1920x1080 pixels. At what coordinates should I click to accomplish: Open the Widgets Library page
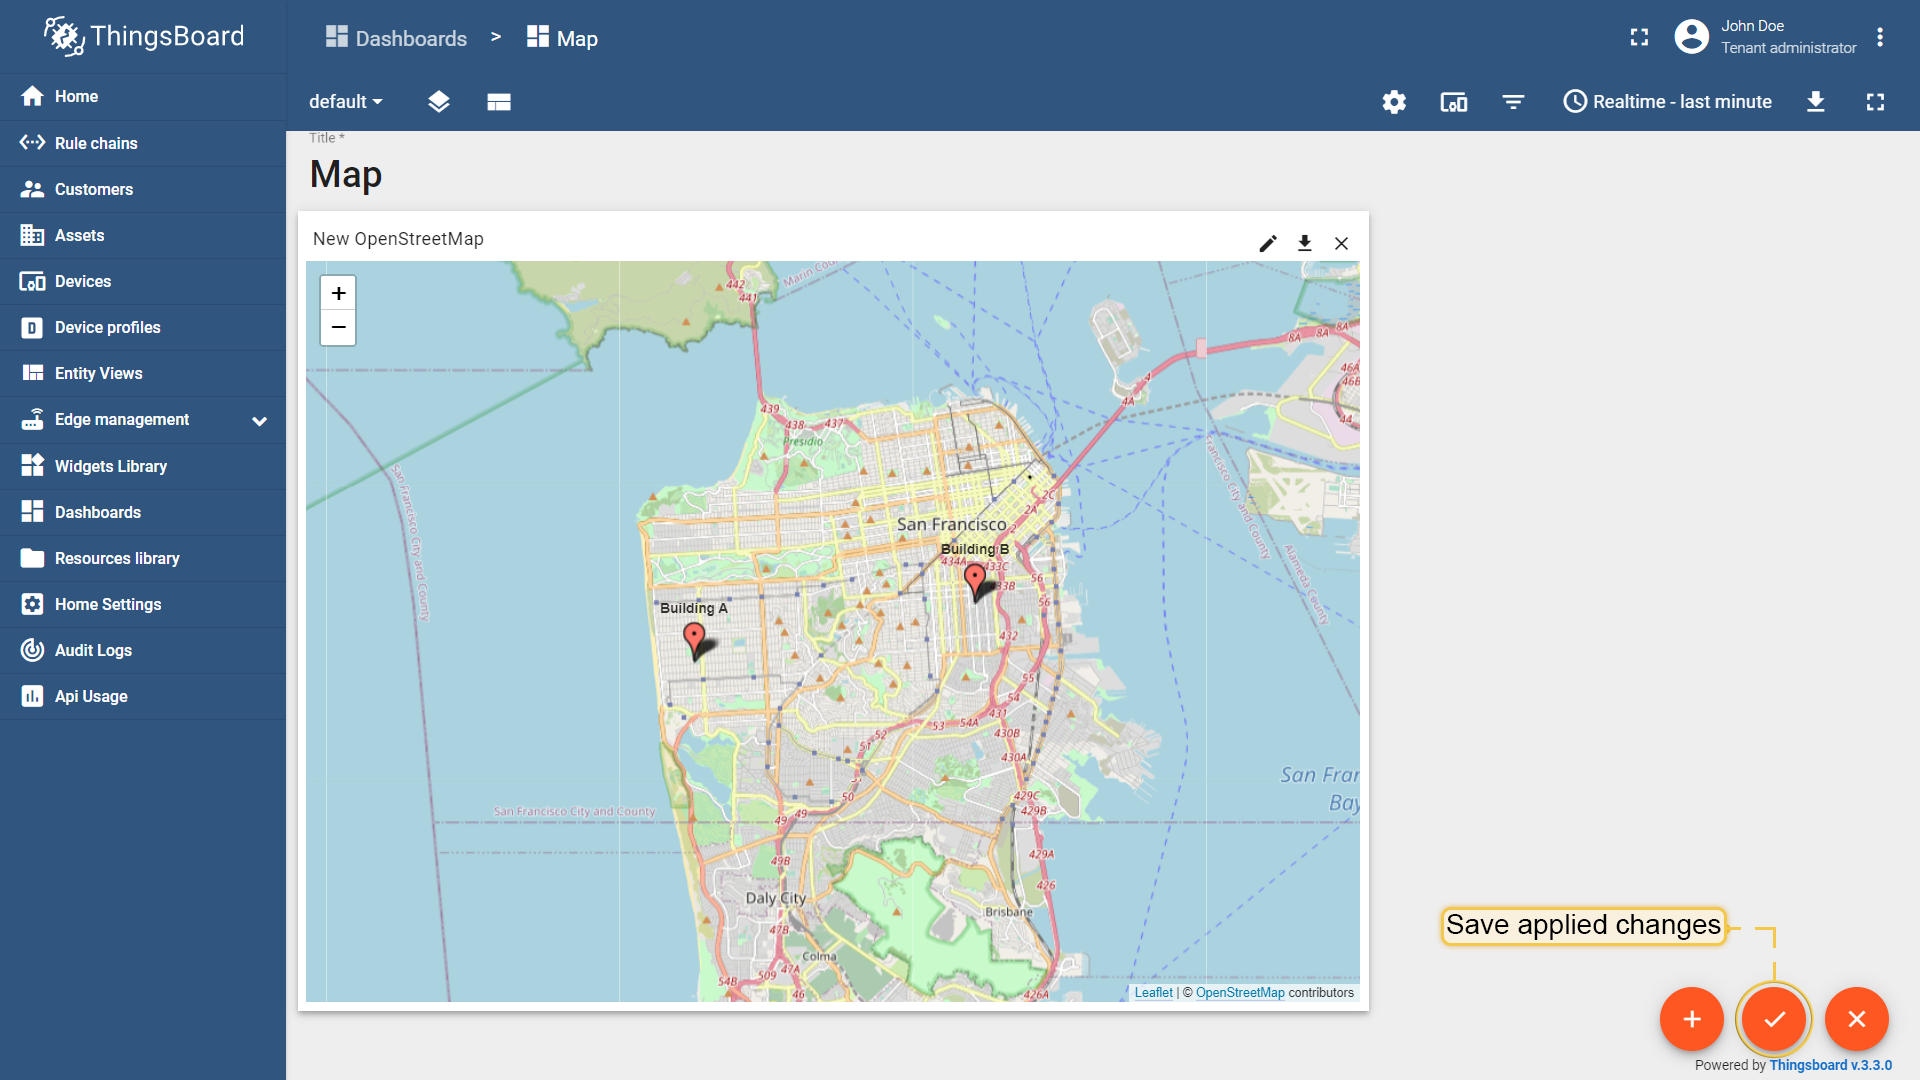pos(142,466)
